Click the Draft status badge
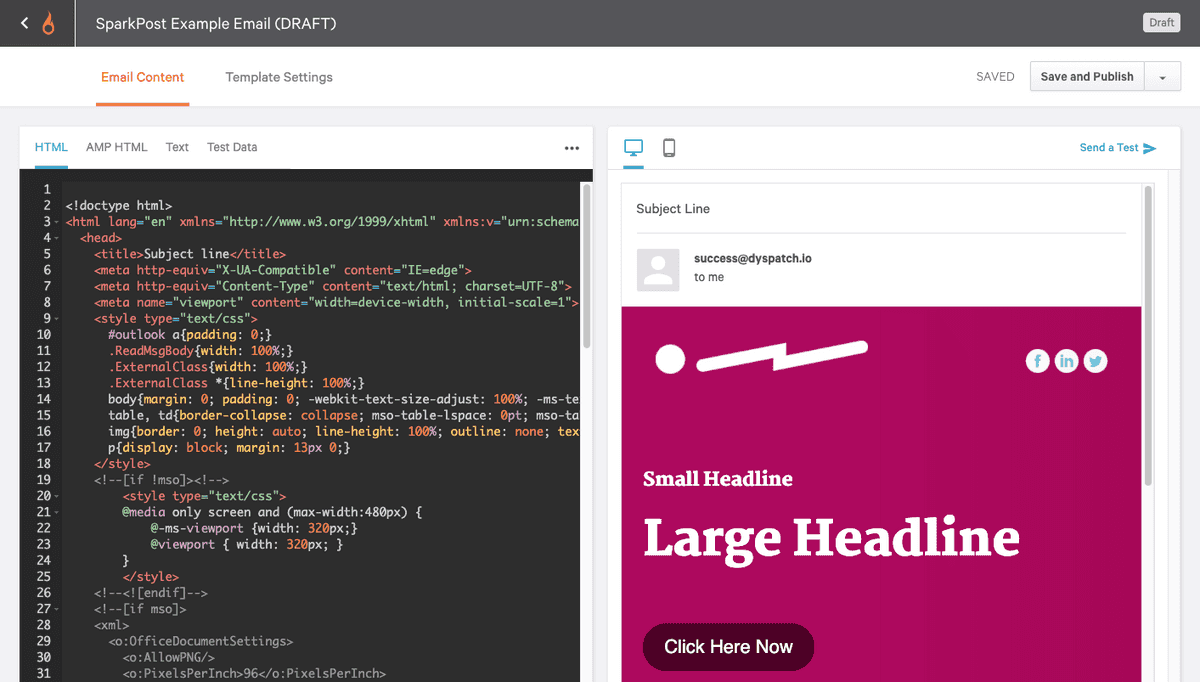 point(1162,23)
